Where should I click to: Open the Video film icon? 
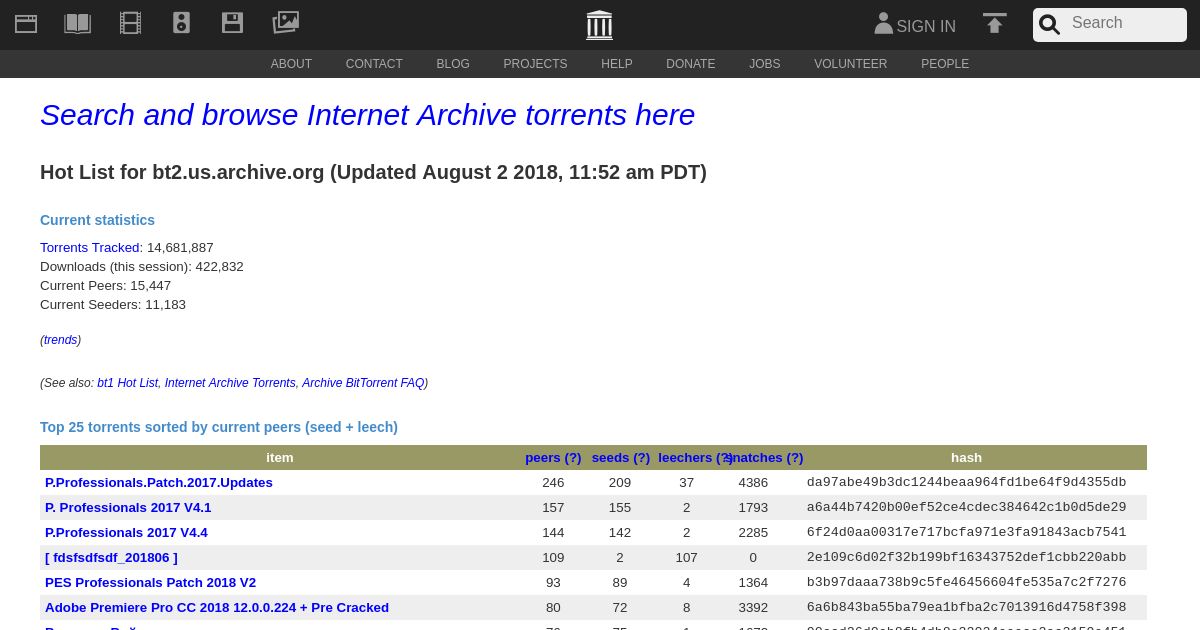click(x=130, y=23)
